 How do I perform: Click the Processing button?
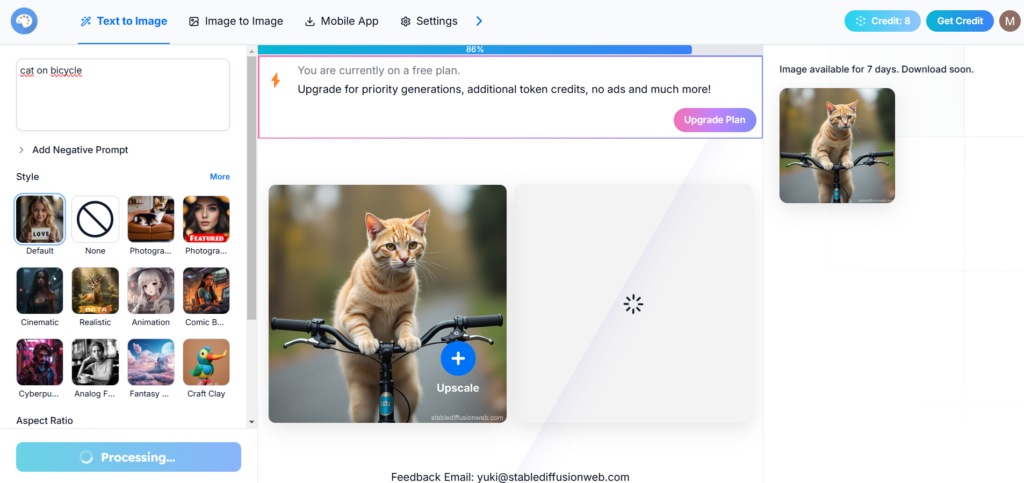[x=129, y=457]
